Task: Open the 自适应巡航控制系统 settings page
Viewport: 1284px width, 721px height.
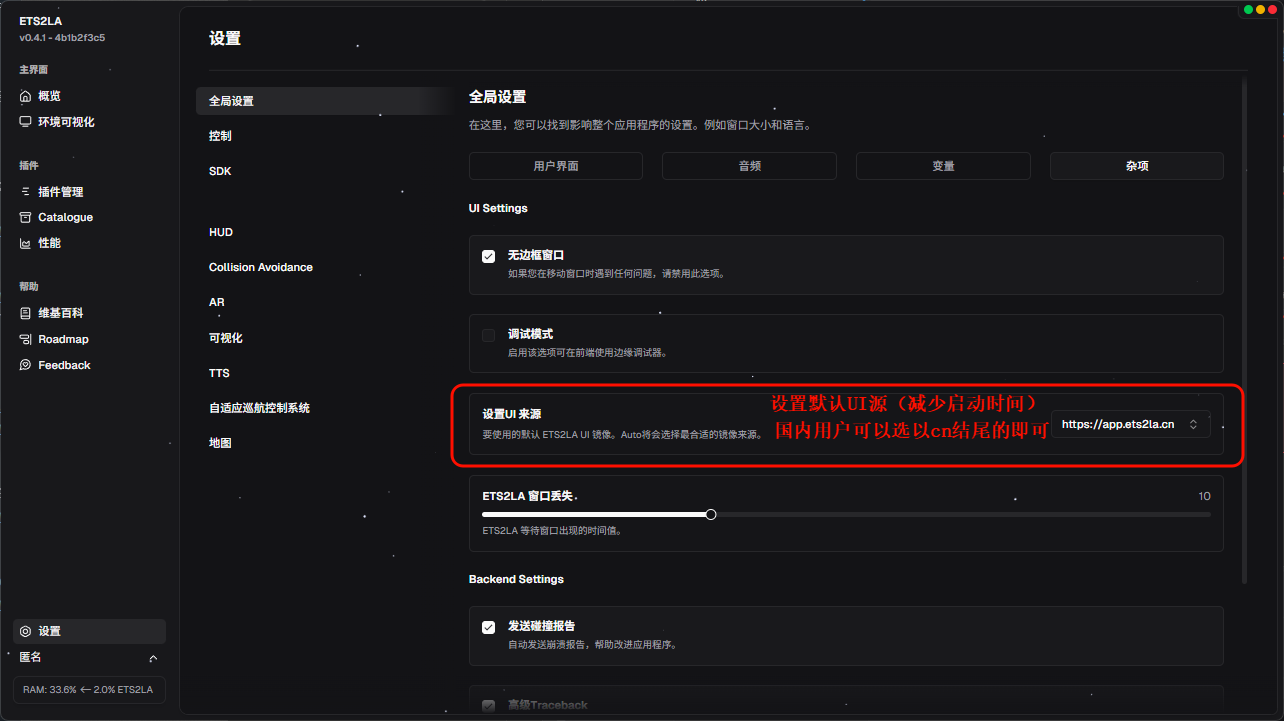Action: (x=259, y=408)
